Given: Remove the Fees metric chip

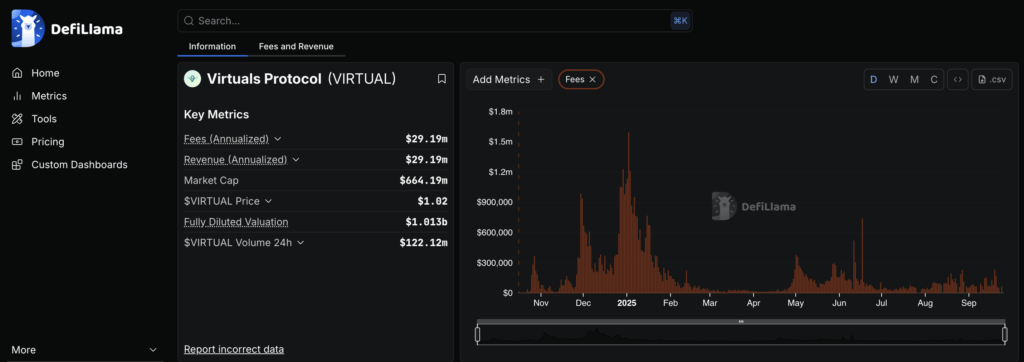Looking at the screenshot, I should coord(592,79).
